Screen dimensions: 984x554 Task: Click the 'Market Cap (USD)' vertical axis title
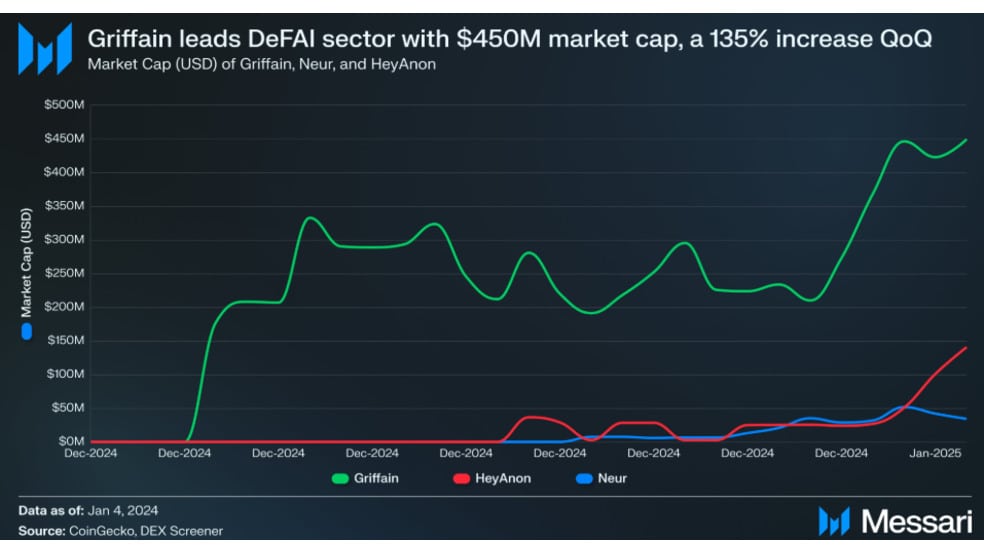coord(26,263)
